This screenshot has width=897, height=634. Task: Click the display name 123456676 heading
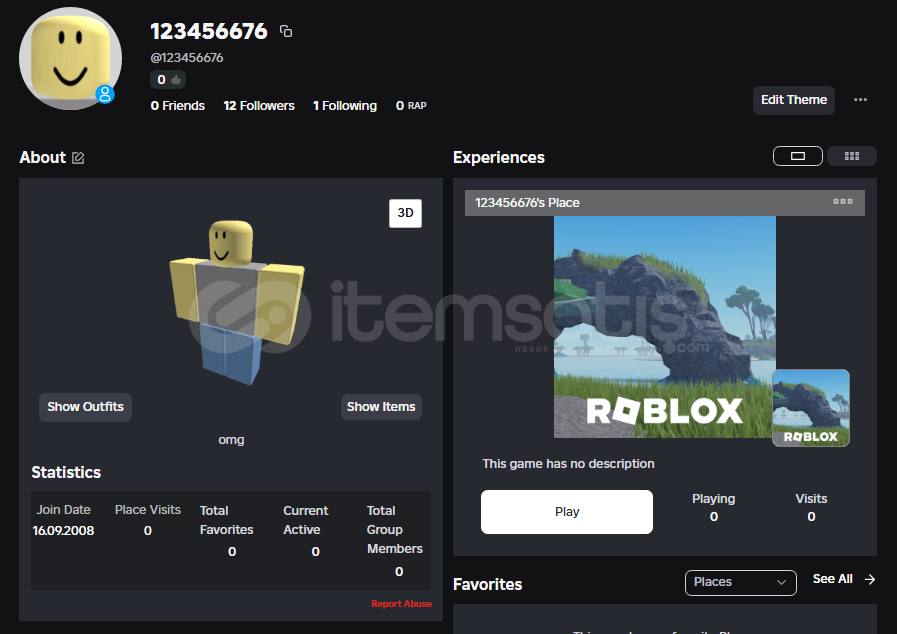209,31
